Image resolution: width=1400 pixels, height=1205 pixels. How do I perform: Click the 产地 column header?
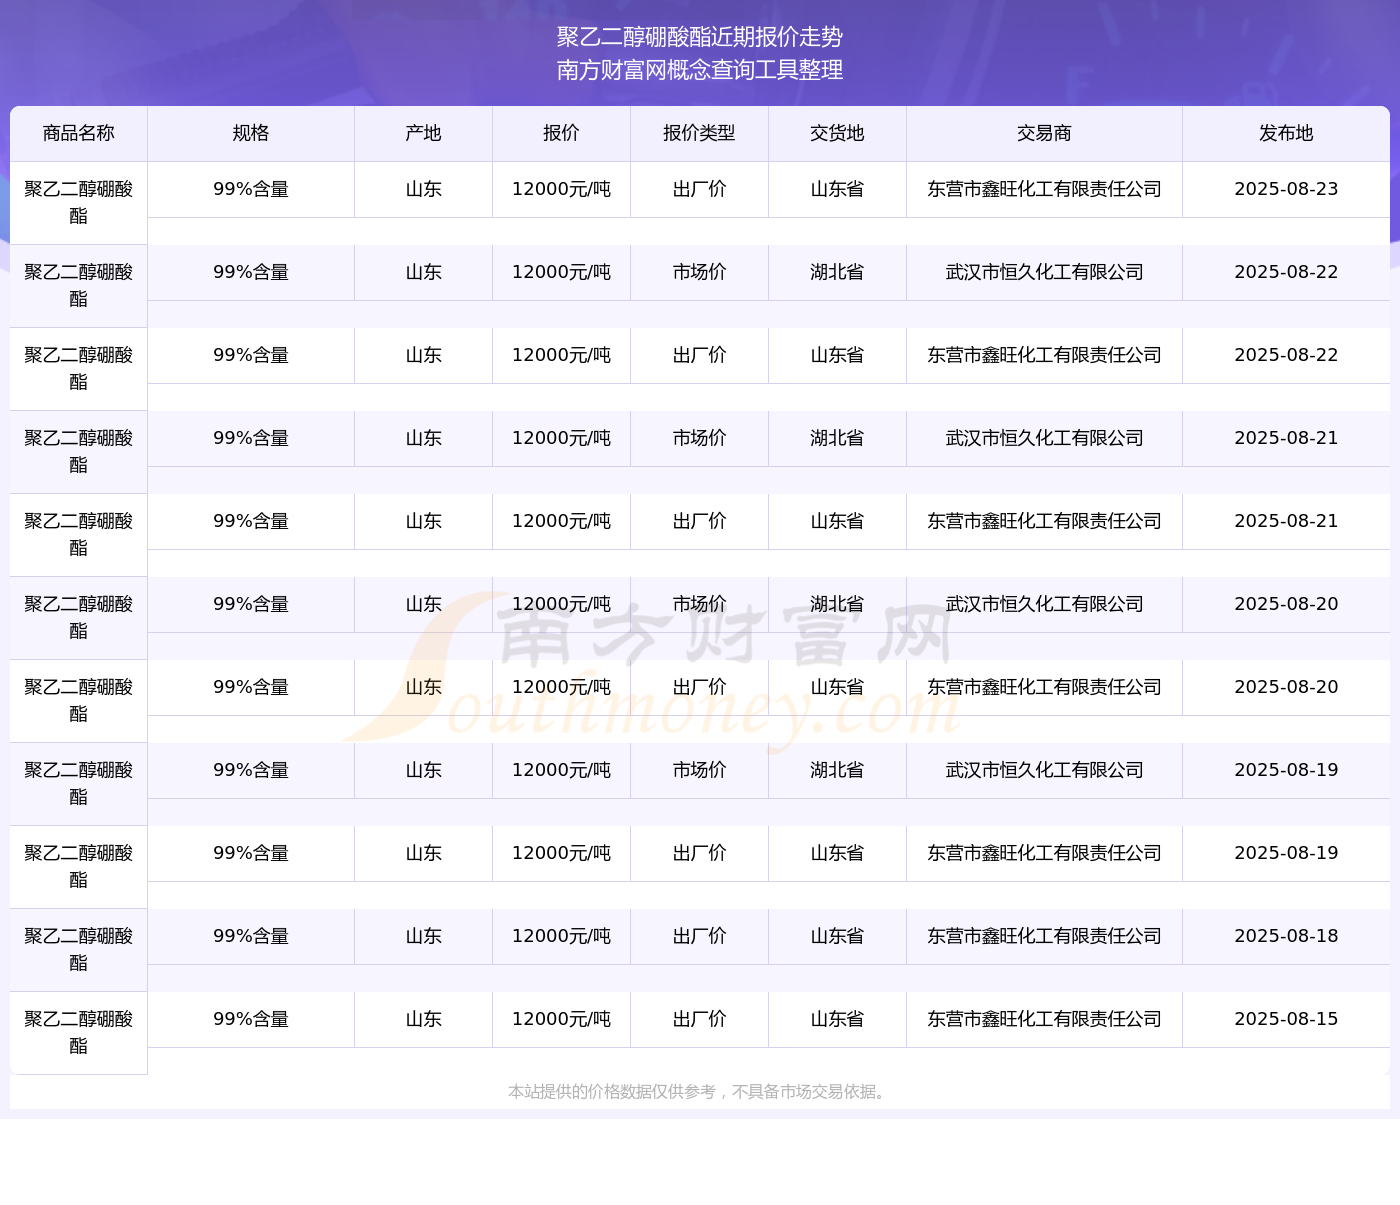point(423,133)
